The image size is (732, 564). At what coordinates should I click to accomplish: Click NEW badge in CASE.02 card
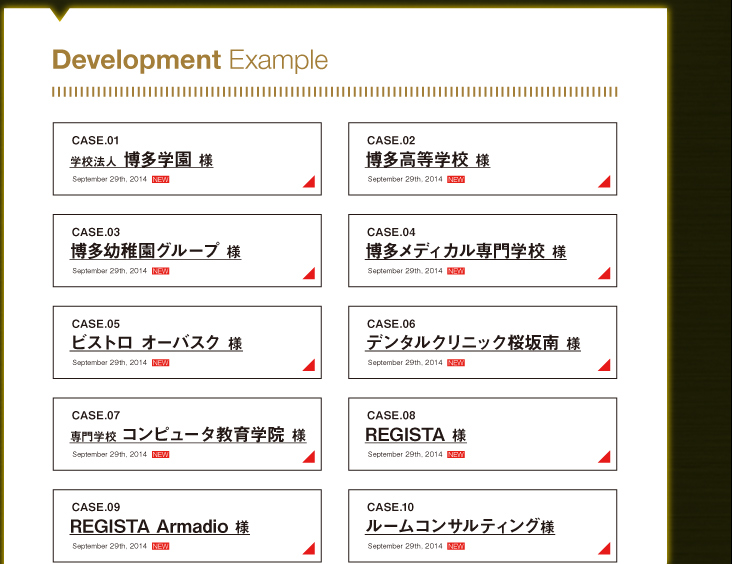pos(456,179)
